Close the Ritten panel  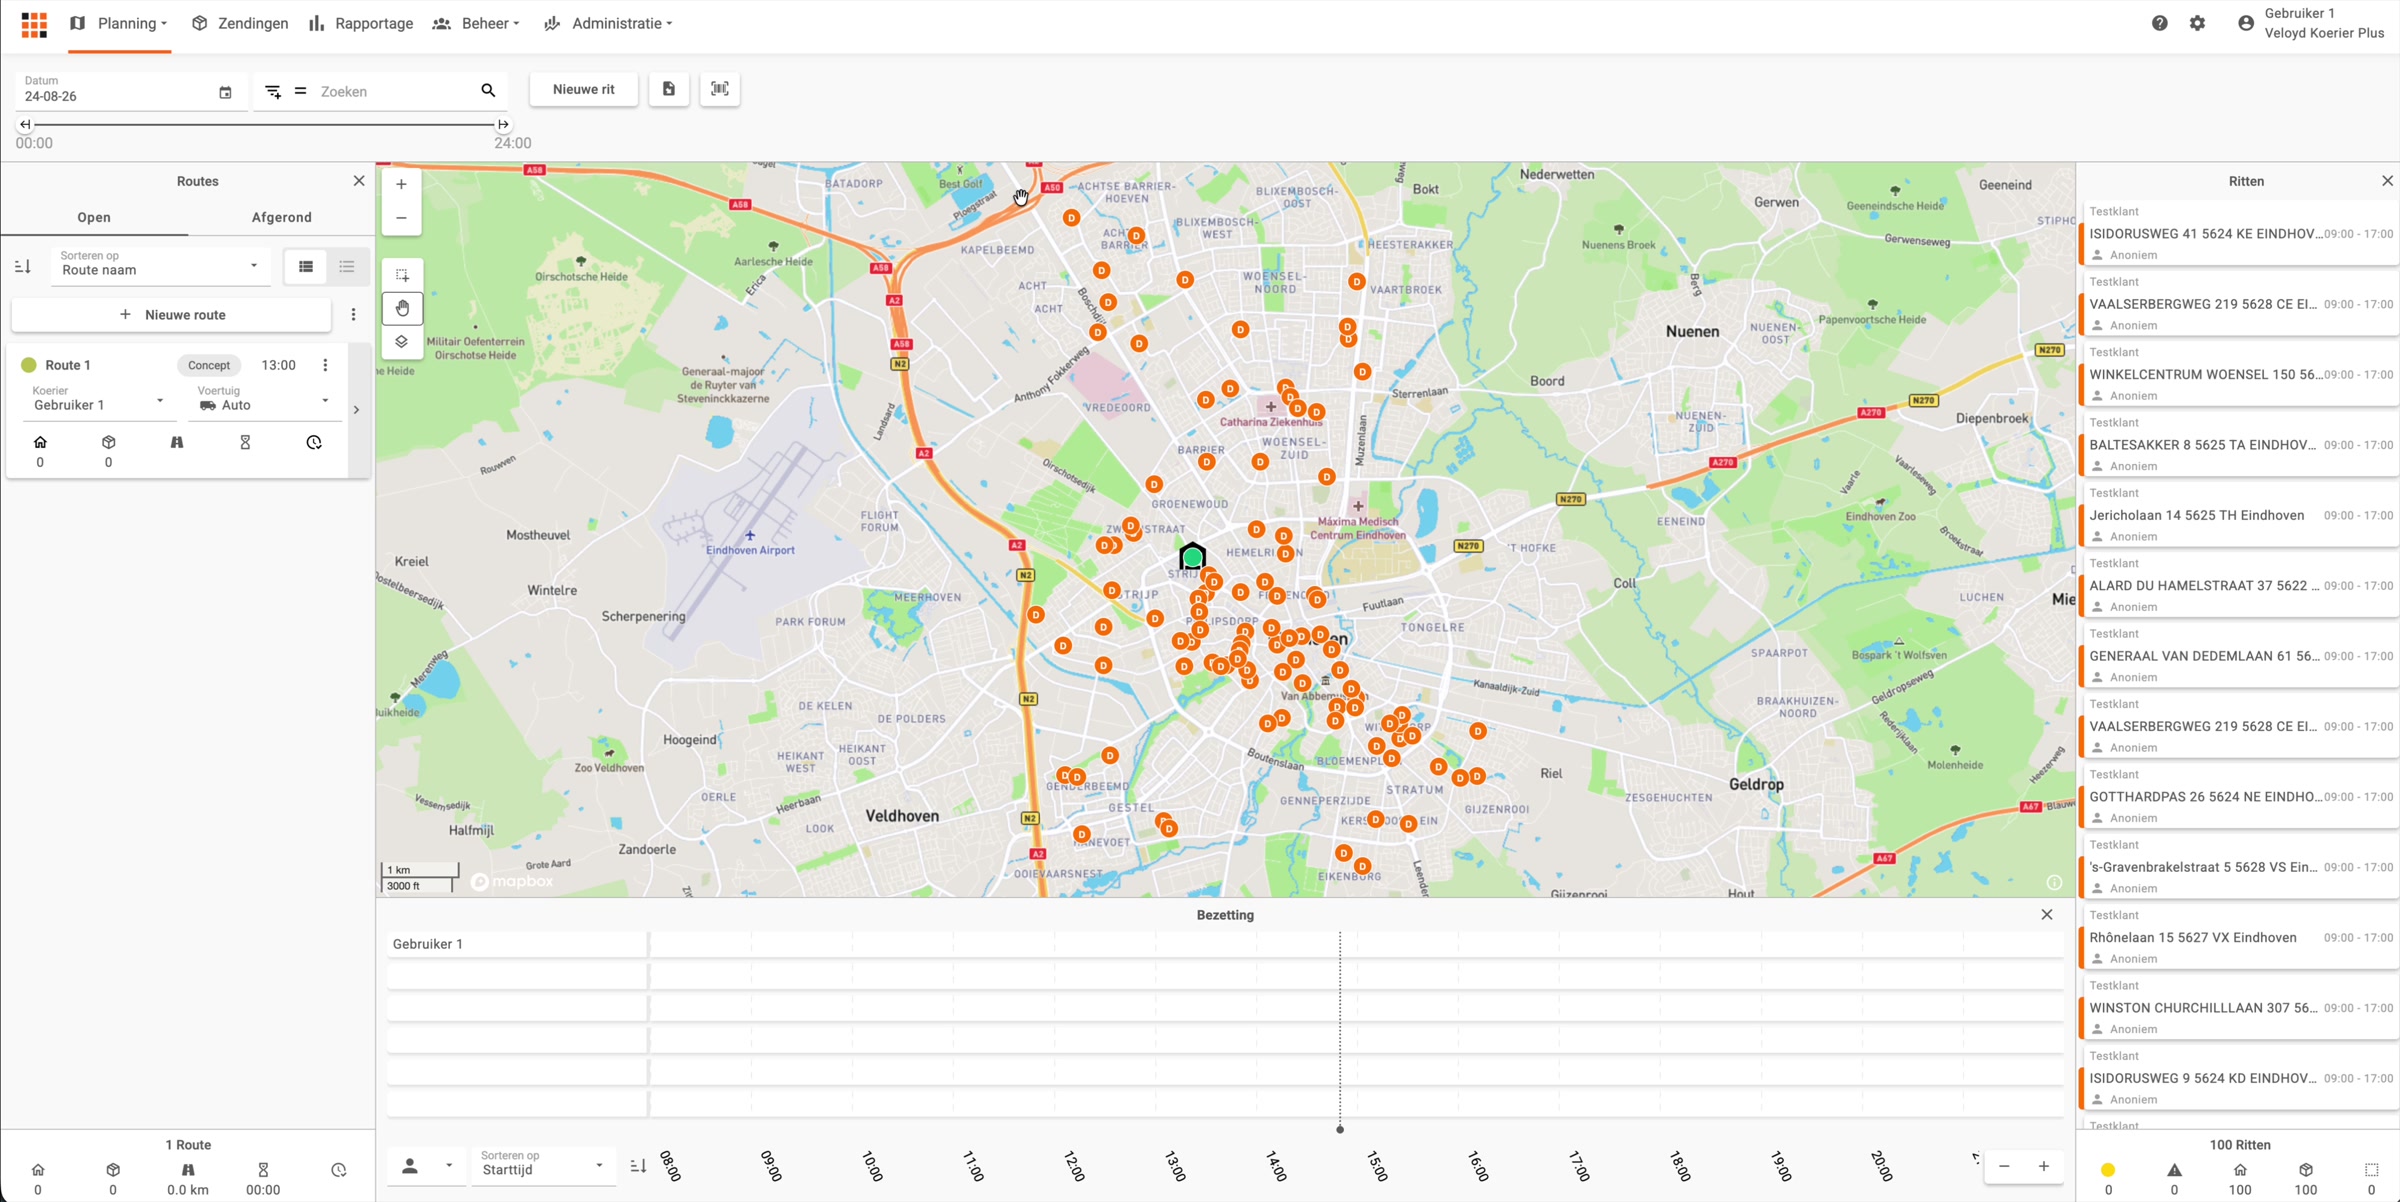(2387, 181)
